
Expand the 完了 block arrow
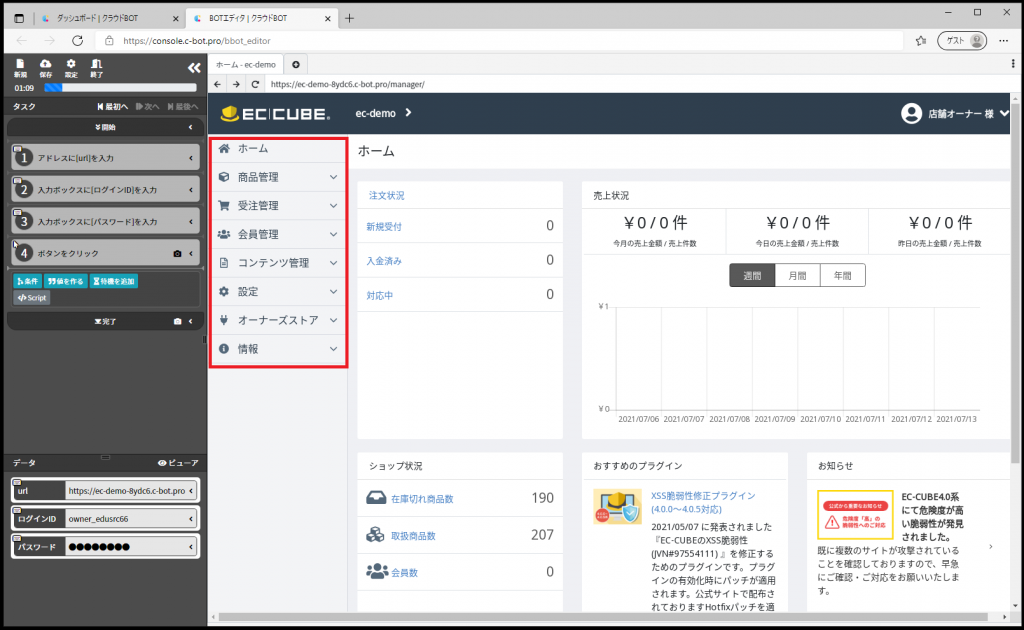pos(191,321)
